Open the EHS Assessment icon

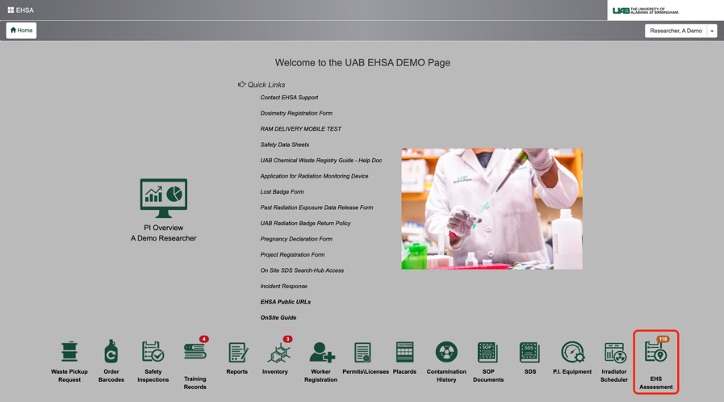656,352
